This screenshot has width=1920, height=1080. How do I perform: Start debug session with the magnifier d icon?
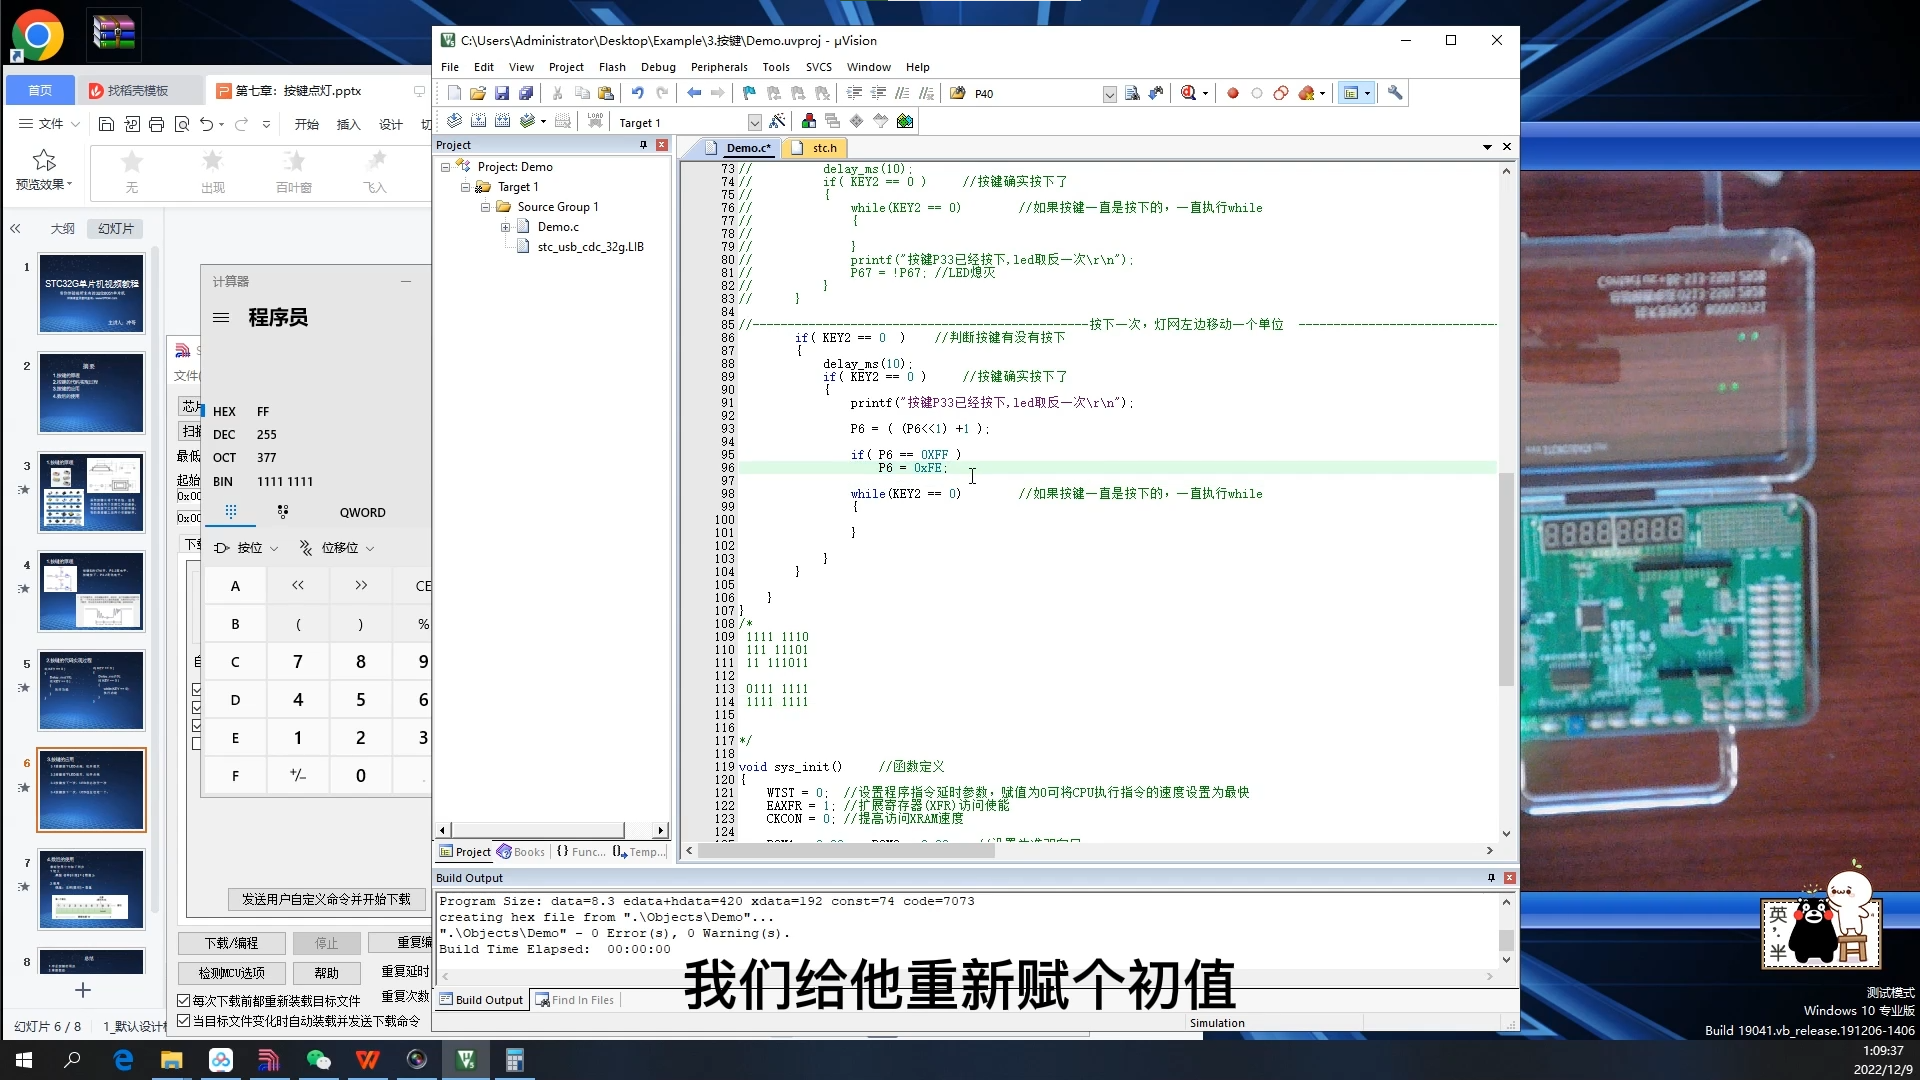1188,93
